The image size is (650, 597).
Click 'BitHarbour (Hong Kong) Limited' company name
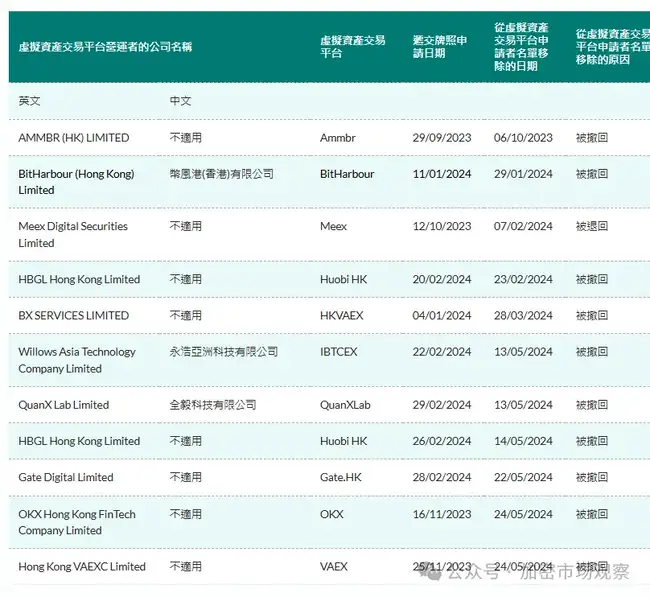(76, 182)
